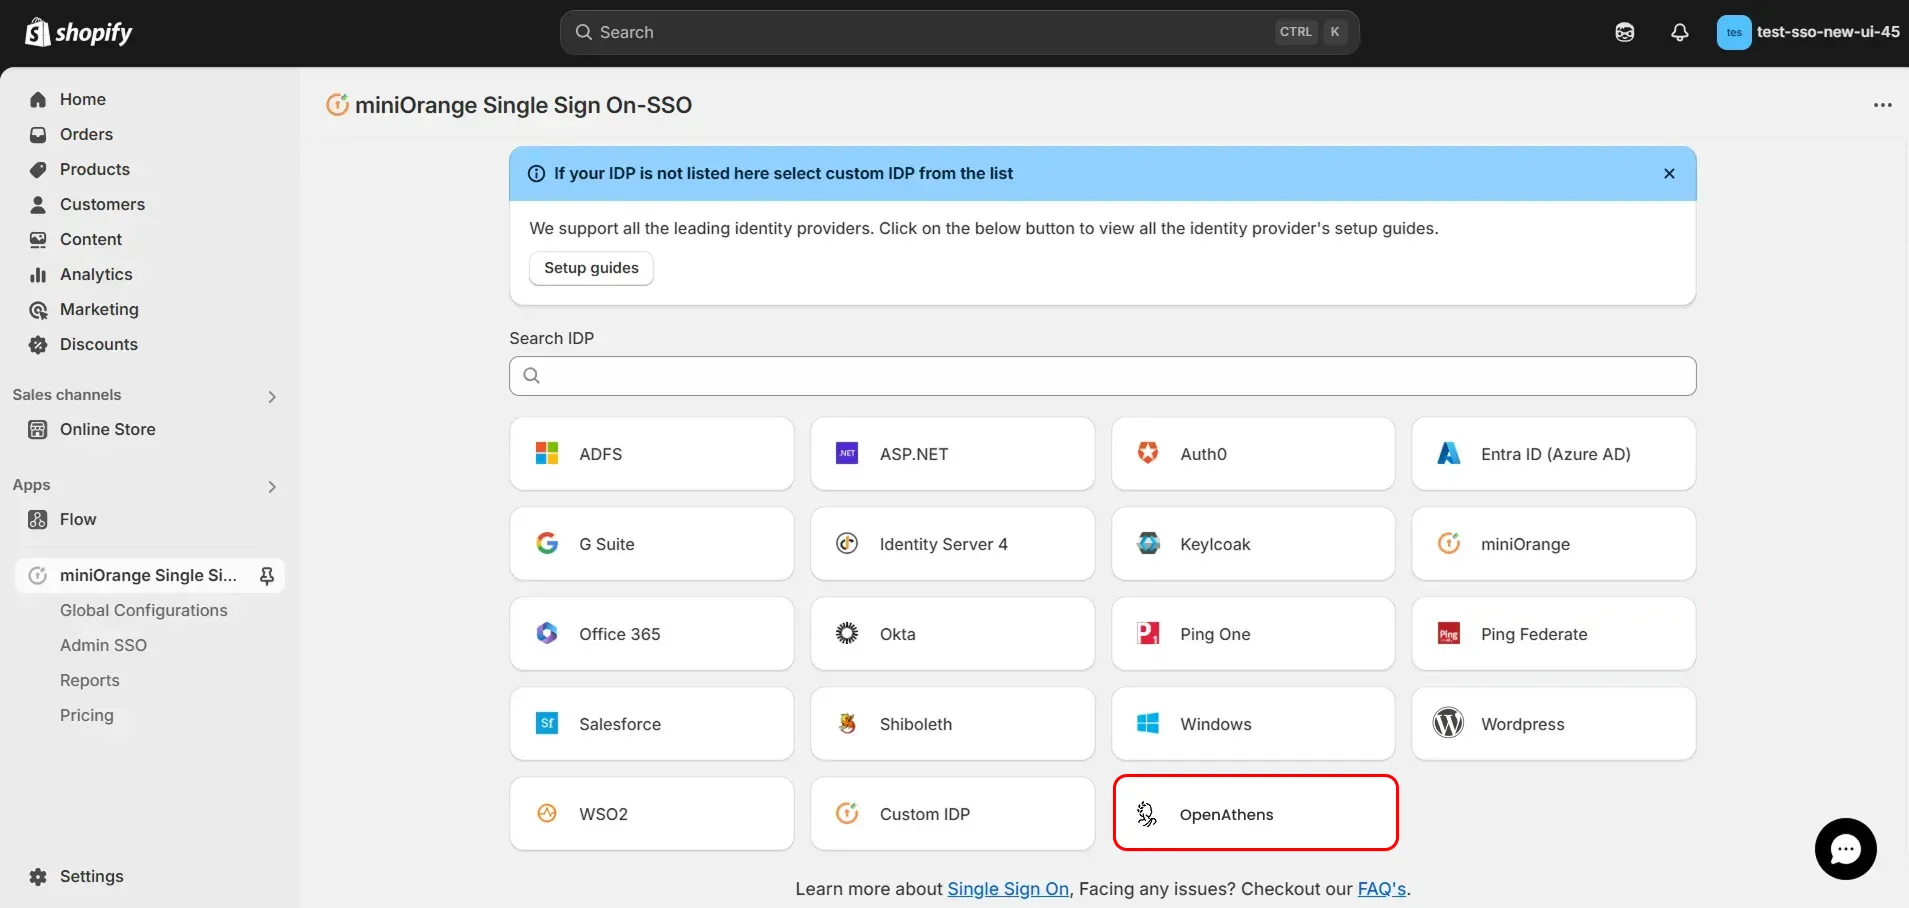Screen dimensions: 1909x908
Task: Open Admin SSO page
Action: [103, 645]
